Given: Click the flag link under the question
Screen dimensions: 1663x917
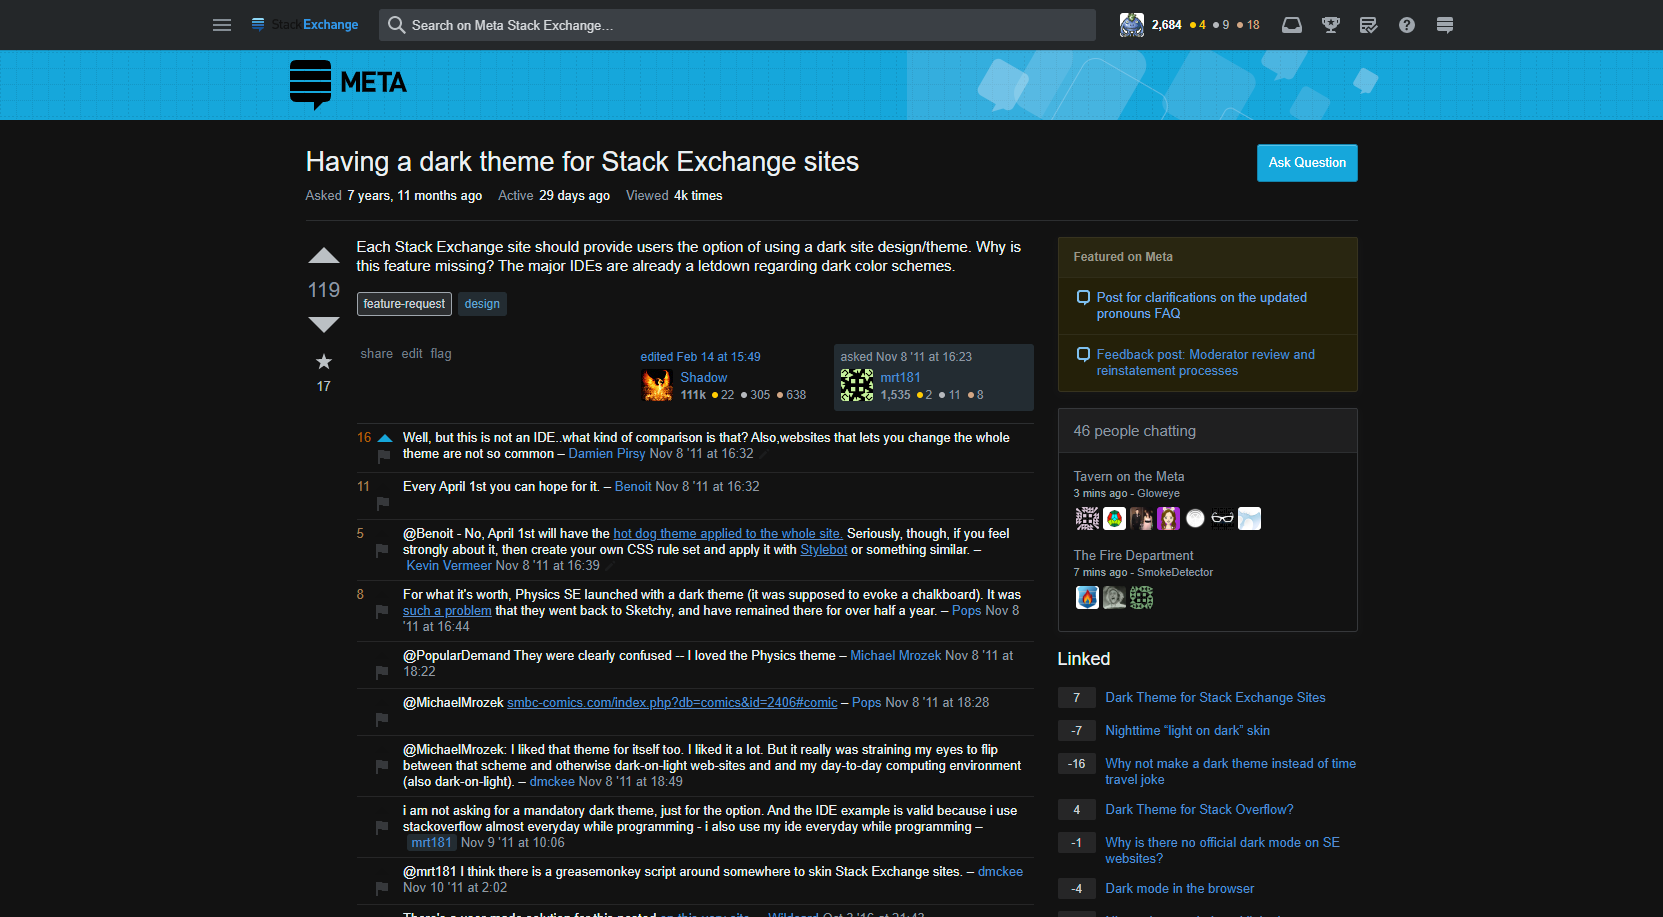Looking at the screenshot, I should [441, 354].
